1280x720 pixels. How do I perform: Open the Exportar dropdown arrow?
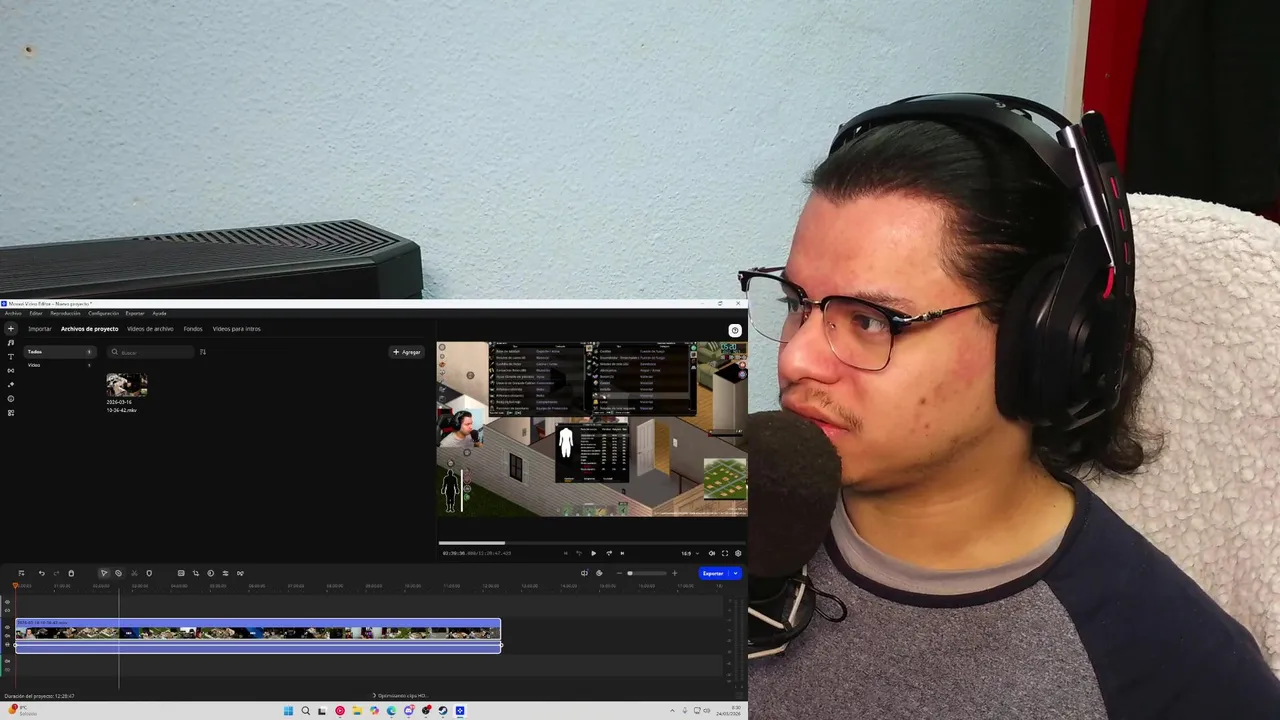click(735, 573)
